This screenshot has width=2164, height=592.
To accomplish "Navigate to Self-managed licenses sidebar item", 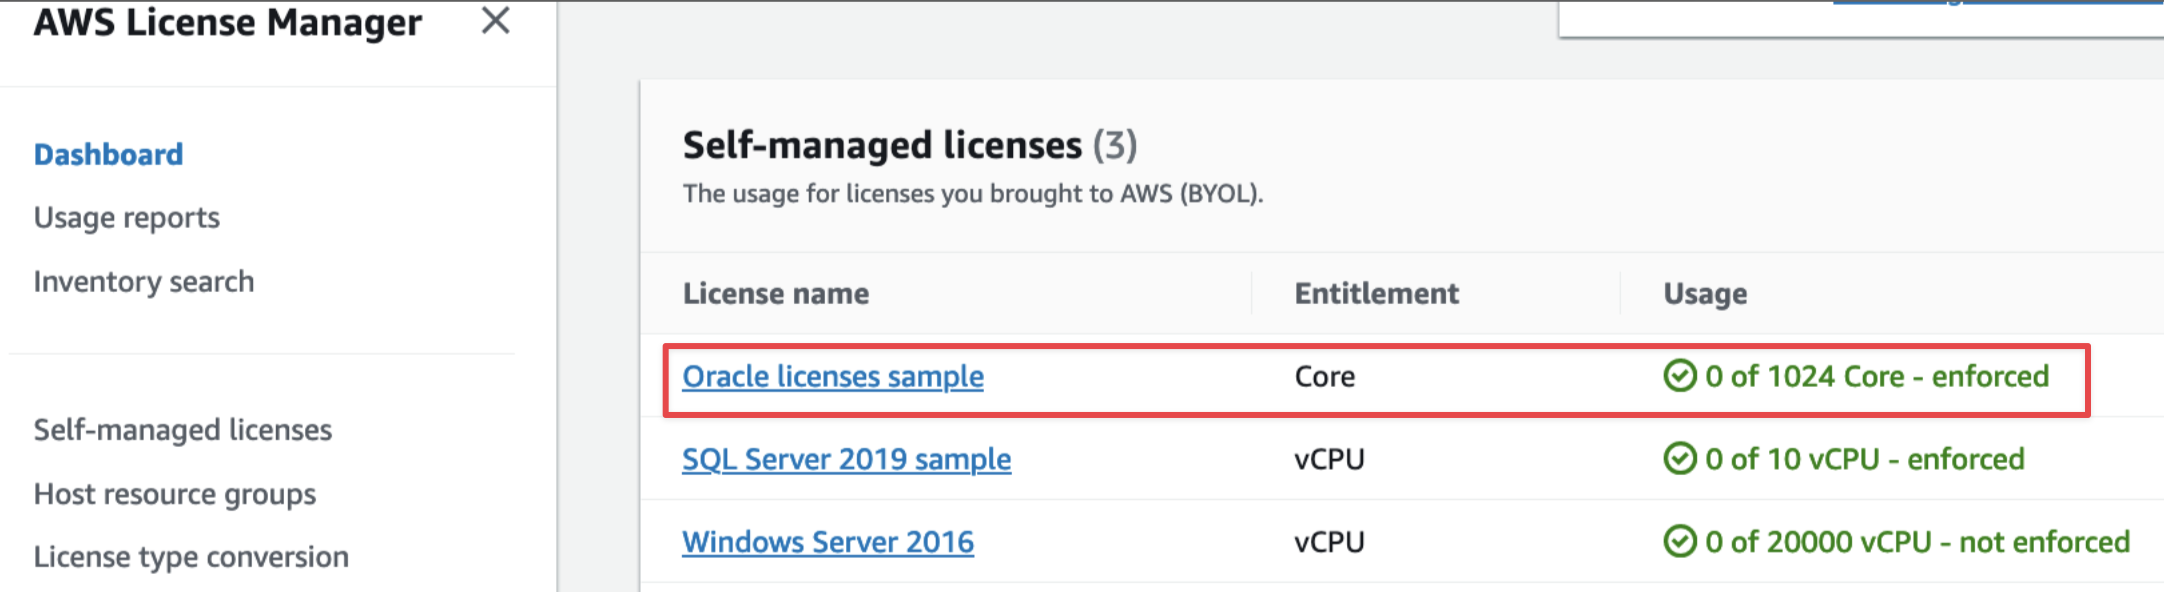I will click(183, 430).
